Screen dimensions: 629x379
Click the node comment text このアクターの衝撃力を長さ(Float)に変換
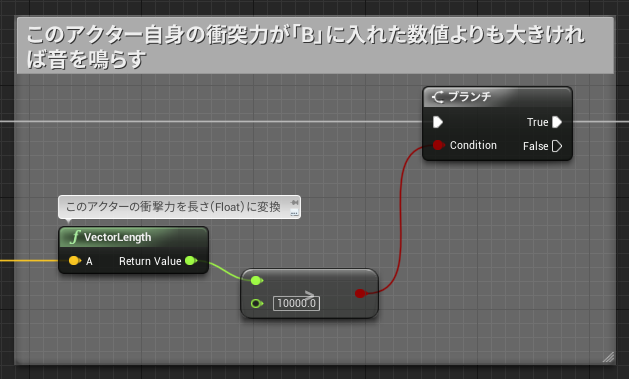pyautogui.click(x=173, y=207)
